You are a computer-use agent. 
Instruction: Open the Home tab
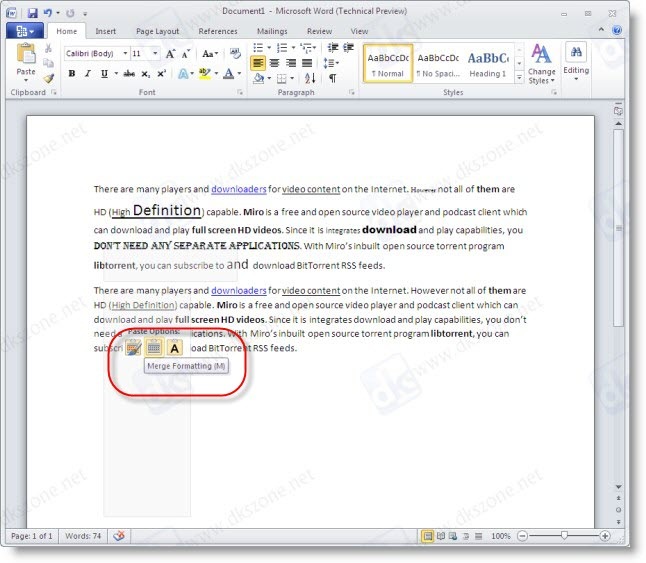(67, 31)
